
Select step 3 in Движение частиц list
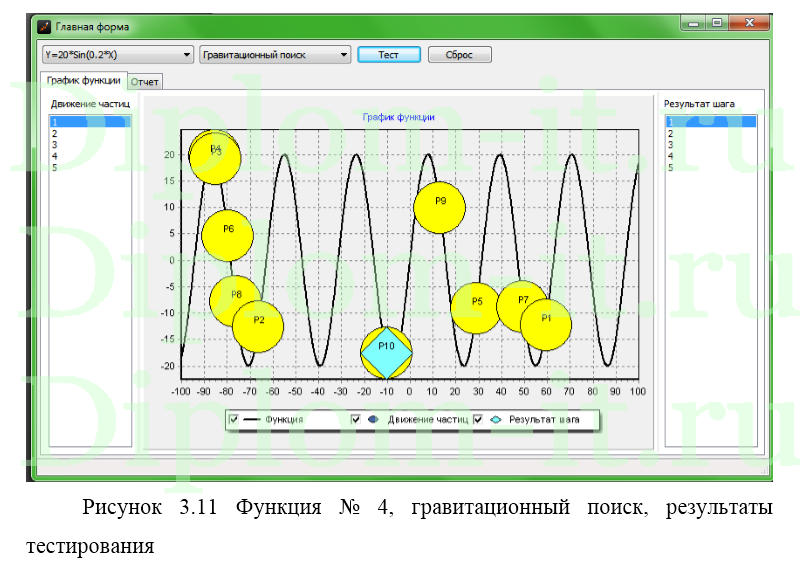coord(55,144)
